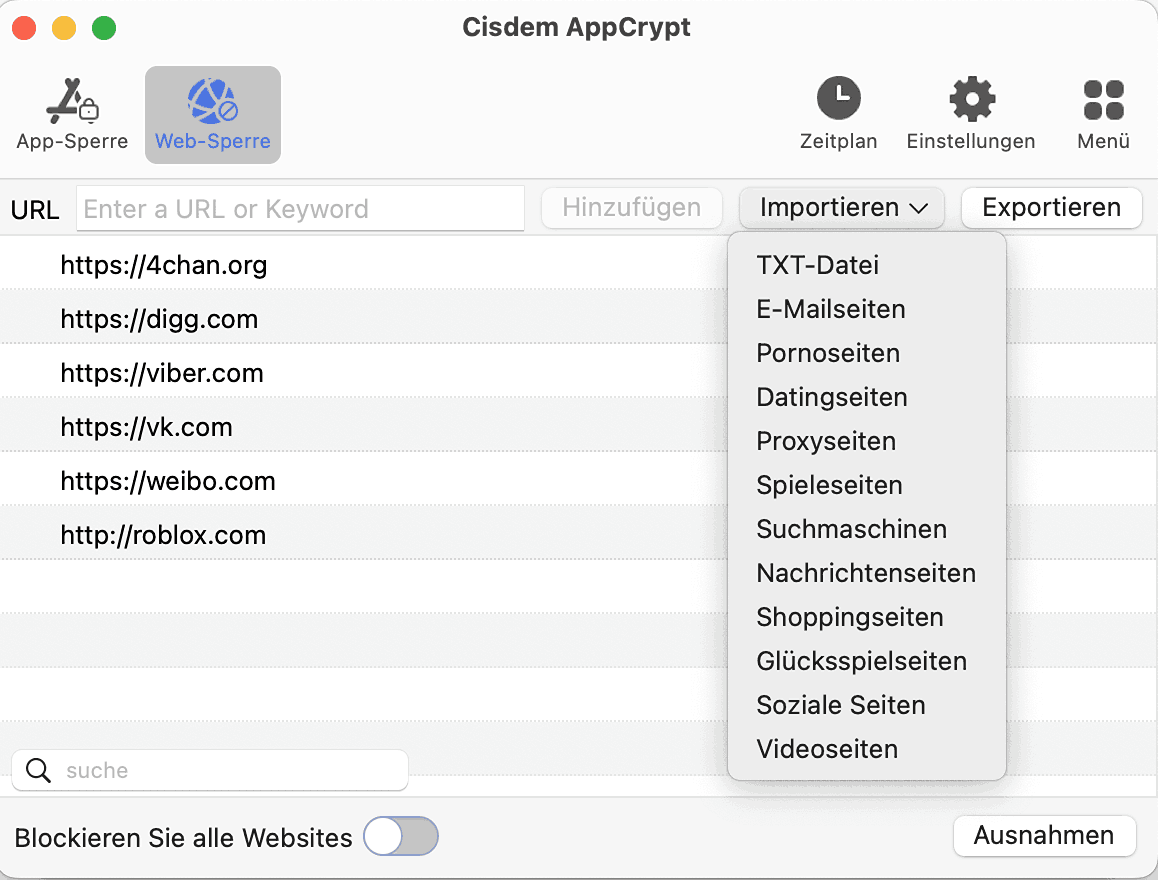Select the Web-Sperre globe icon
The height and width of the screenshot is (880, 1158).
coord(212,101)
